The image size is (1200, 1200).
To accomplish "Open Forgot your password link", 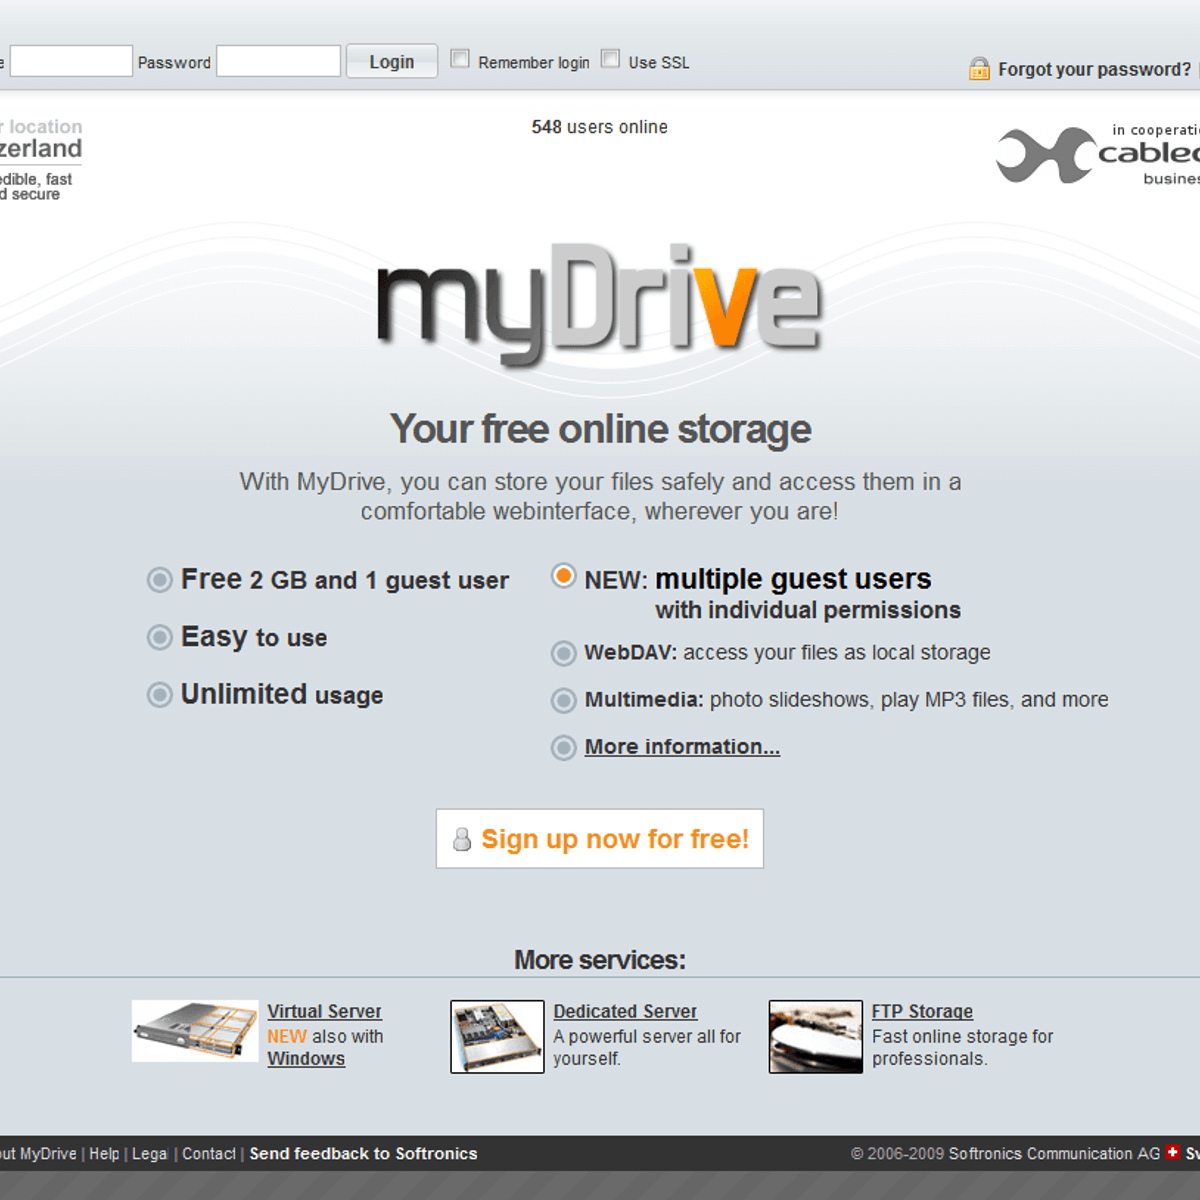I will pyautogui.click(x=1094, y=69).
